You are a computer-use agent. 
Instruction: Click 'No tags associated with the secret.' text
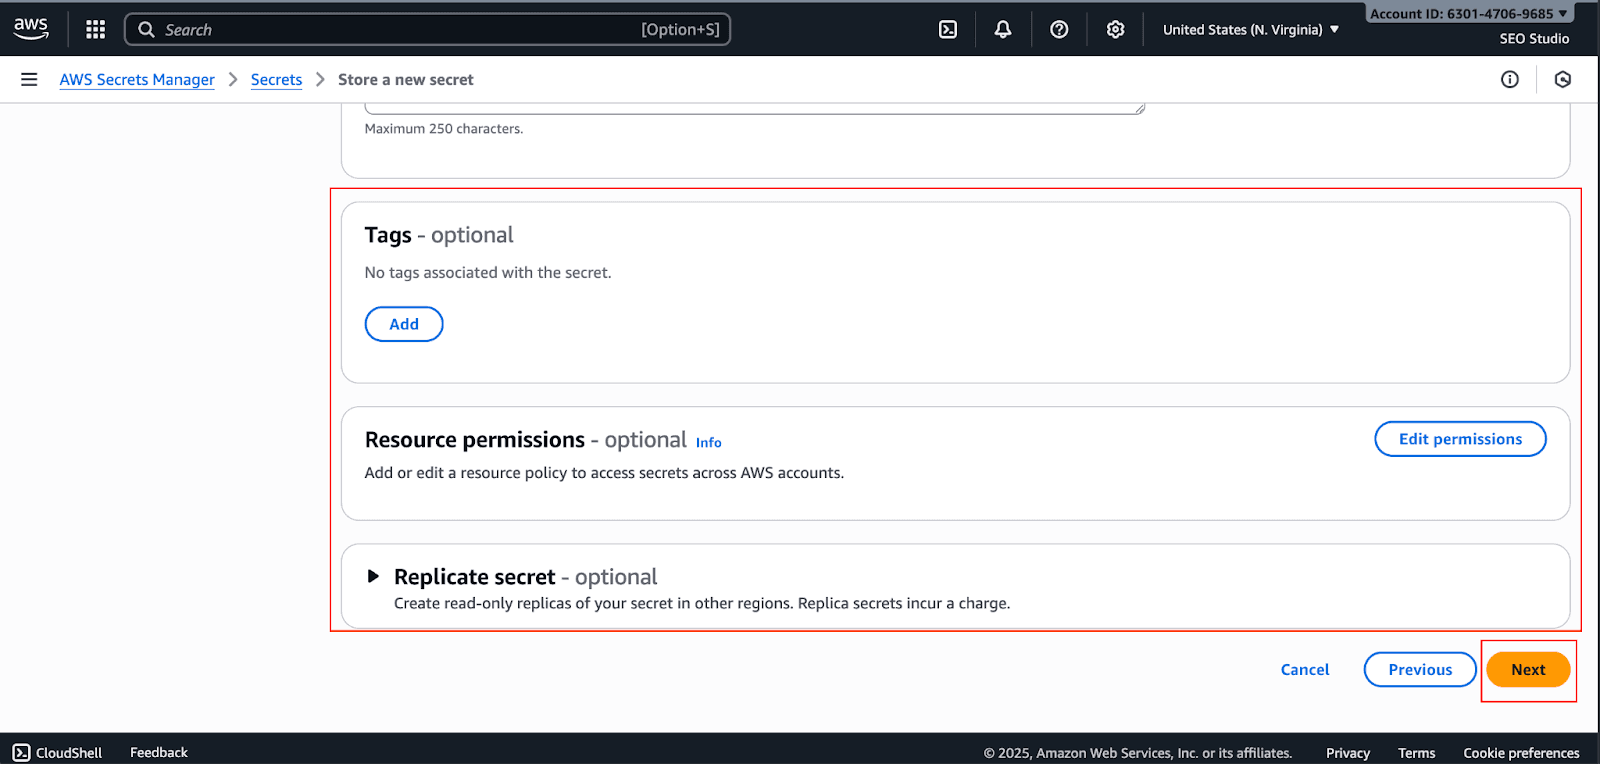[487, 272]
